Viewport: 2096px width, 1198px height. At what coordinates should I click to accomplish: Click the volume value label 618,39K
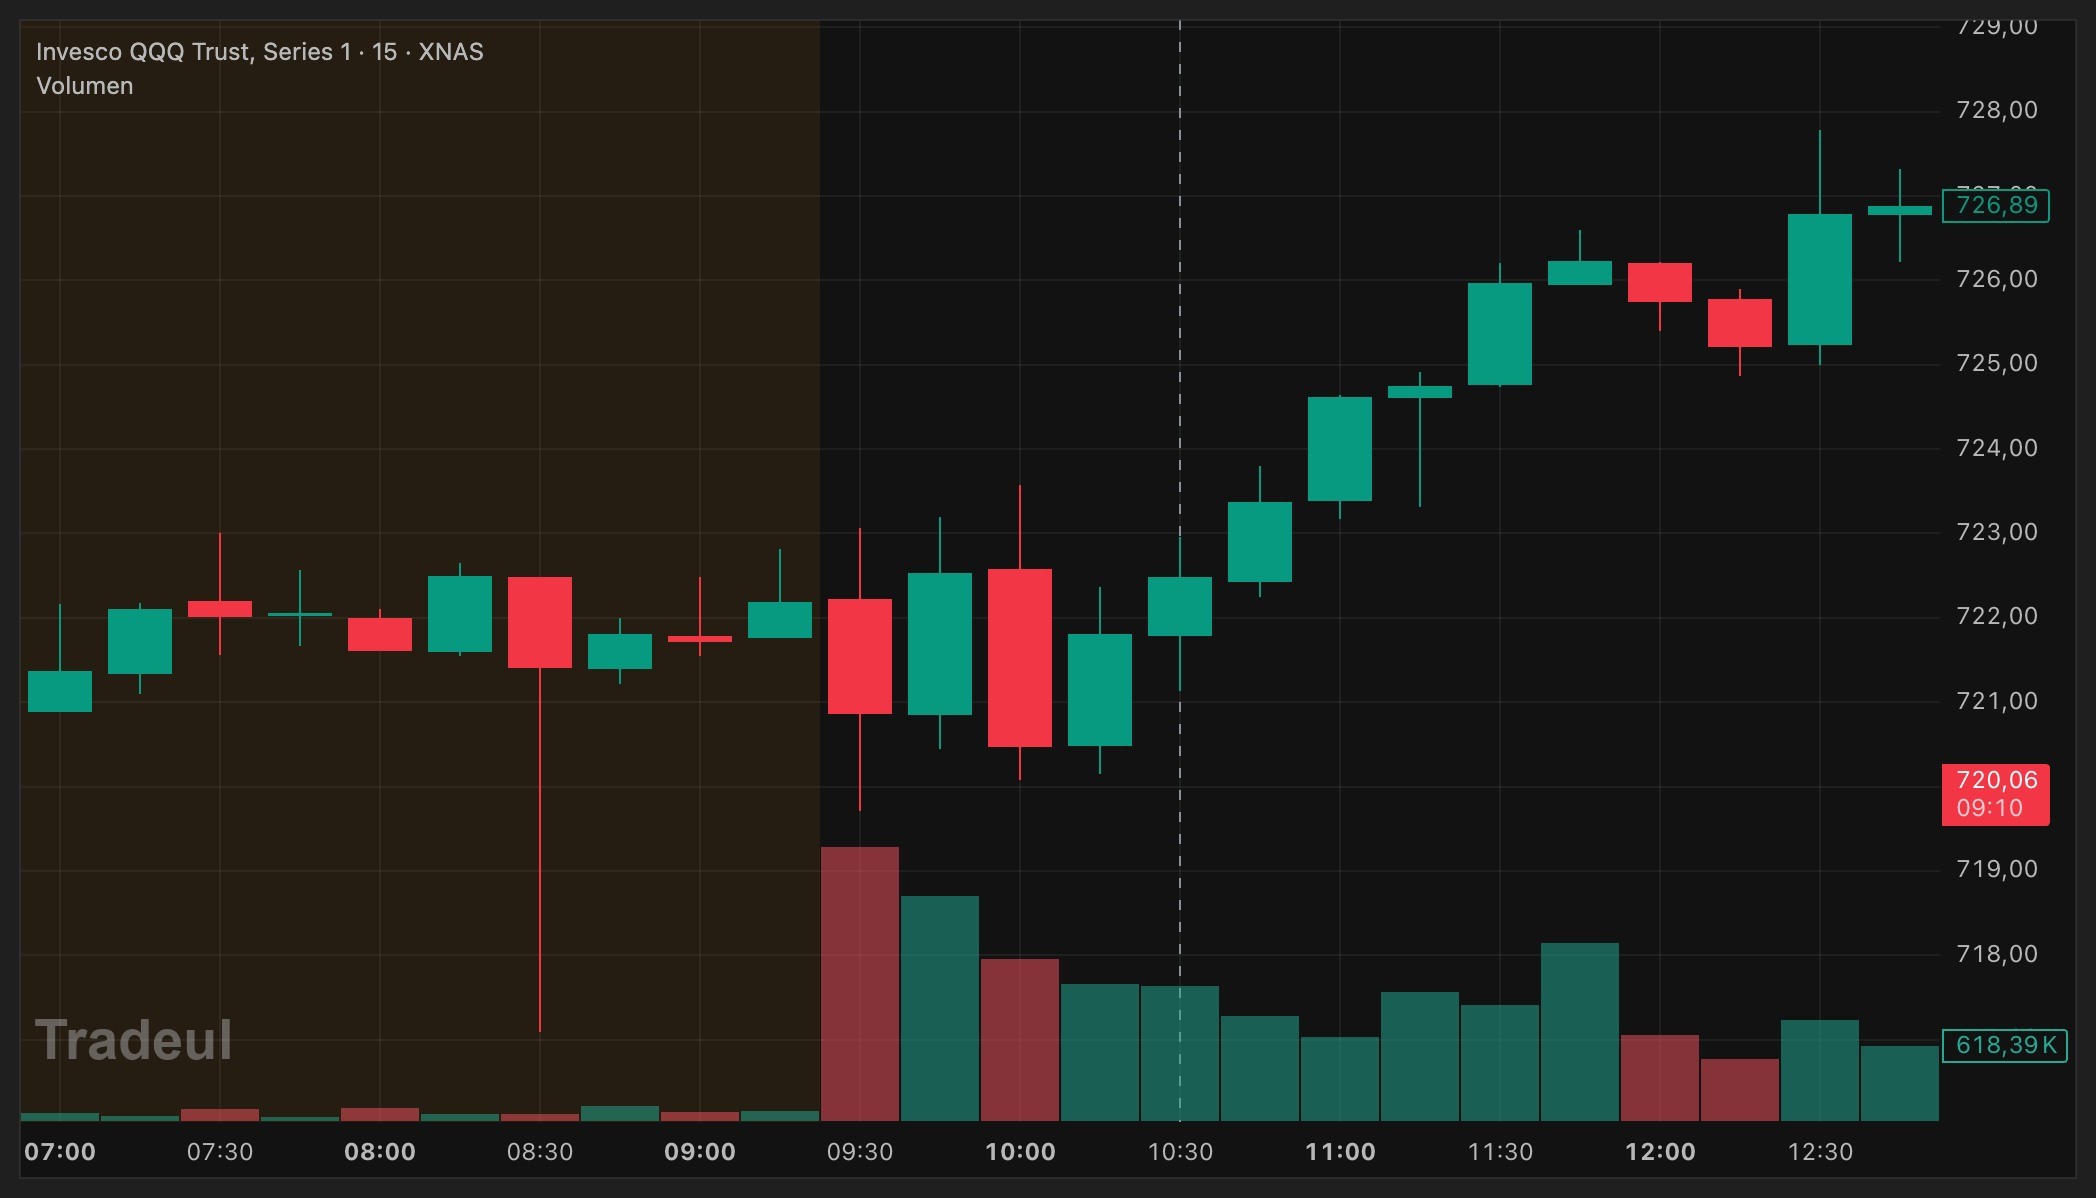[2004, 1045]
